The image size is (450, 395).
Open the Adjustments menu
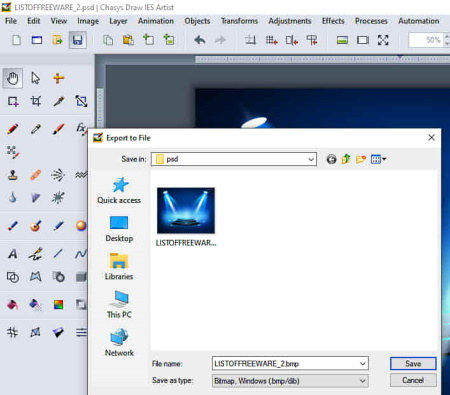point(290,21)
